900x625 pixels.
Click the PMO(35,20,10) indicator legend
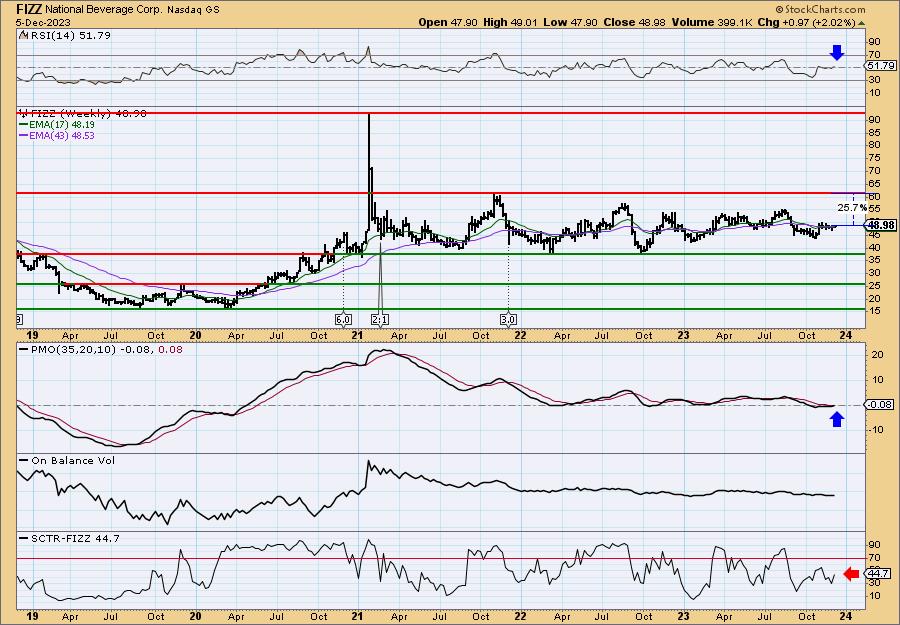coord(100,349)
